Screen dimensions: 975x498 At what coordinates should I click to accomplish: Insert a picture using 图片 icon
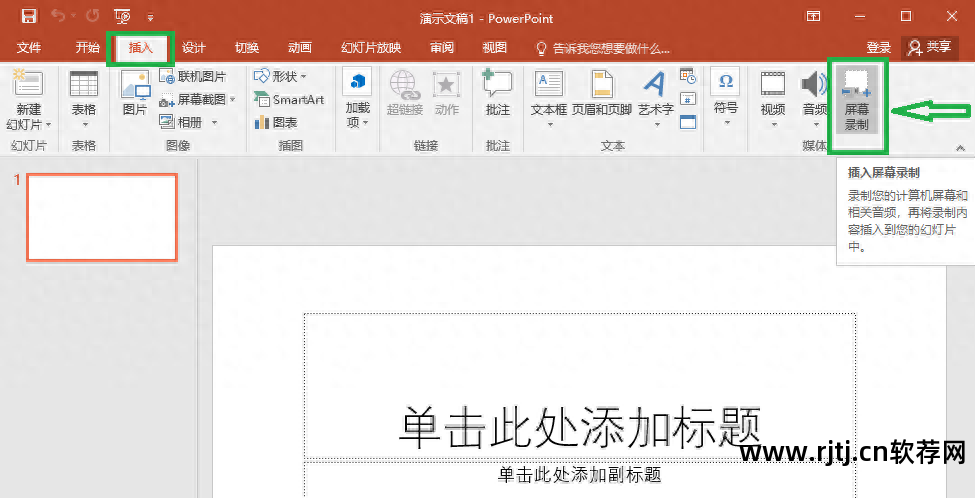pyautogui.click(x=134, y=95)
